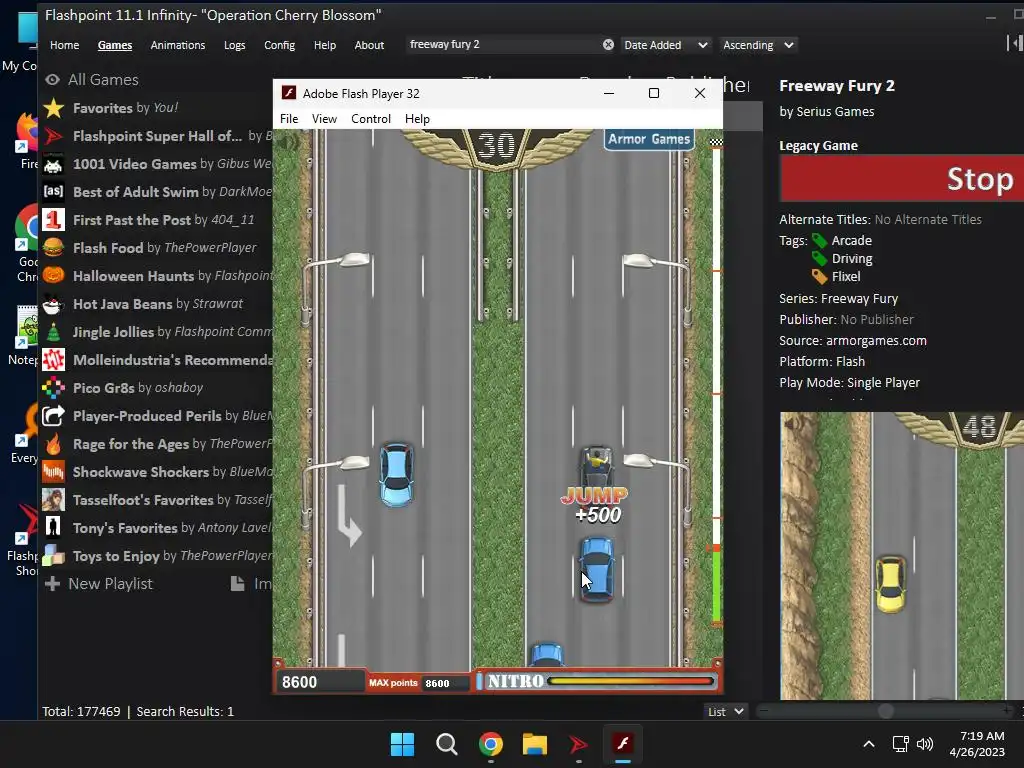Viewport: 1024px width, 768px height.
Task: Select Tony's Favorites playlist icon
Action: coord(54,528)
